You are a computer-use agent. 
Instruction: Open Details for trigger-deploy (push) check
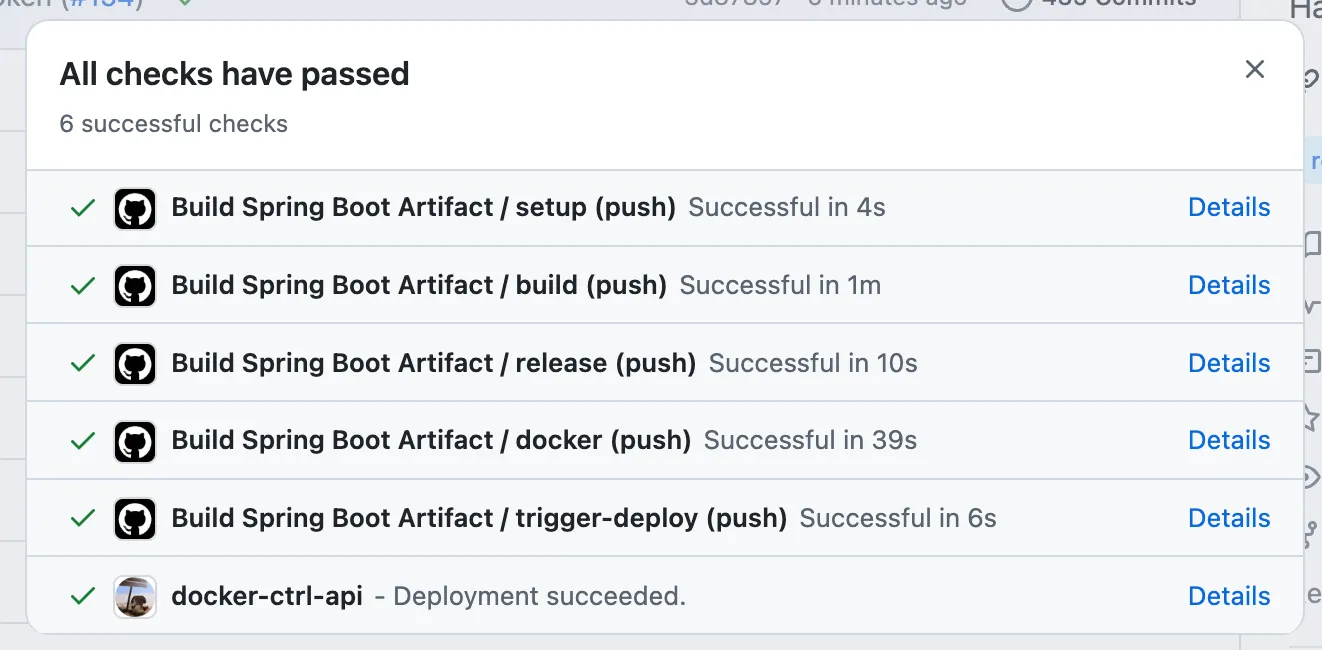(1229, 518)
